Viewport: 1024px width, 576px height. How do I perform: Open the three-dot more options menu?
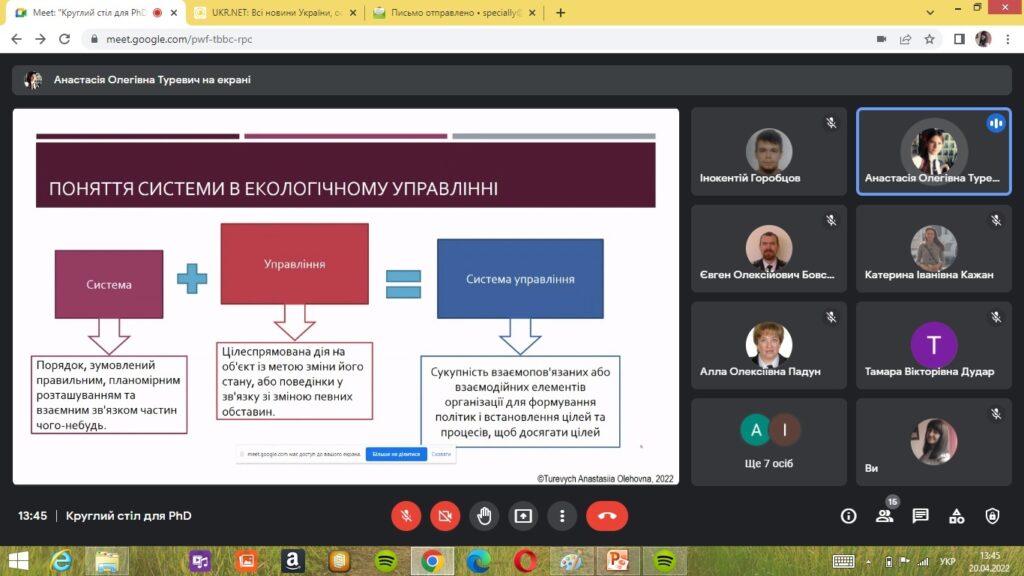tap(562, 516)
